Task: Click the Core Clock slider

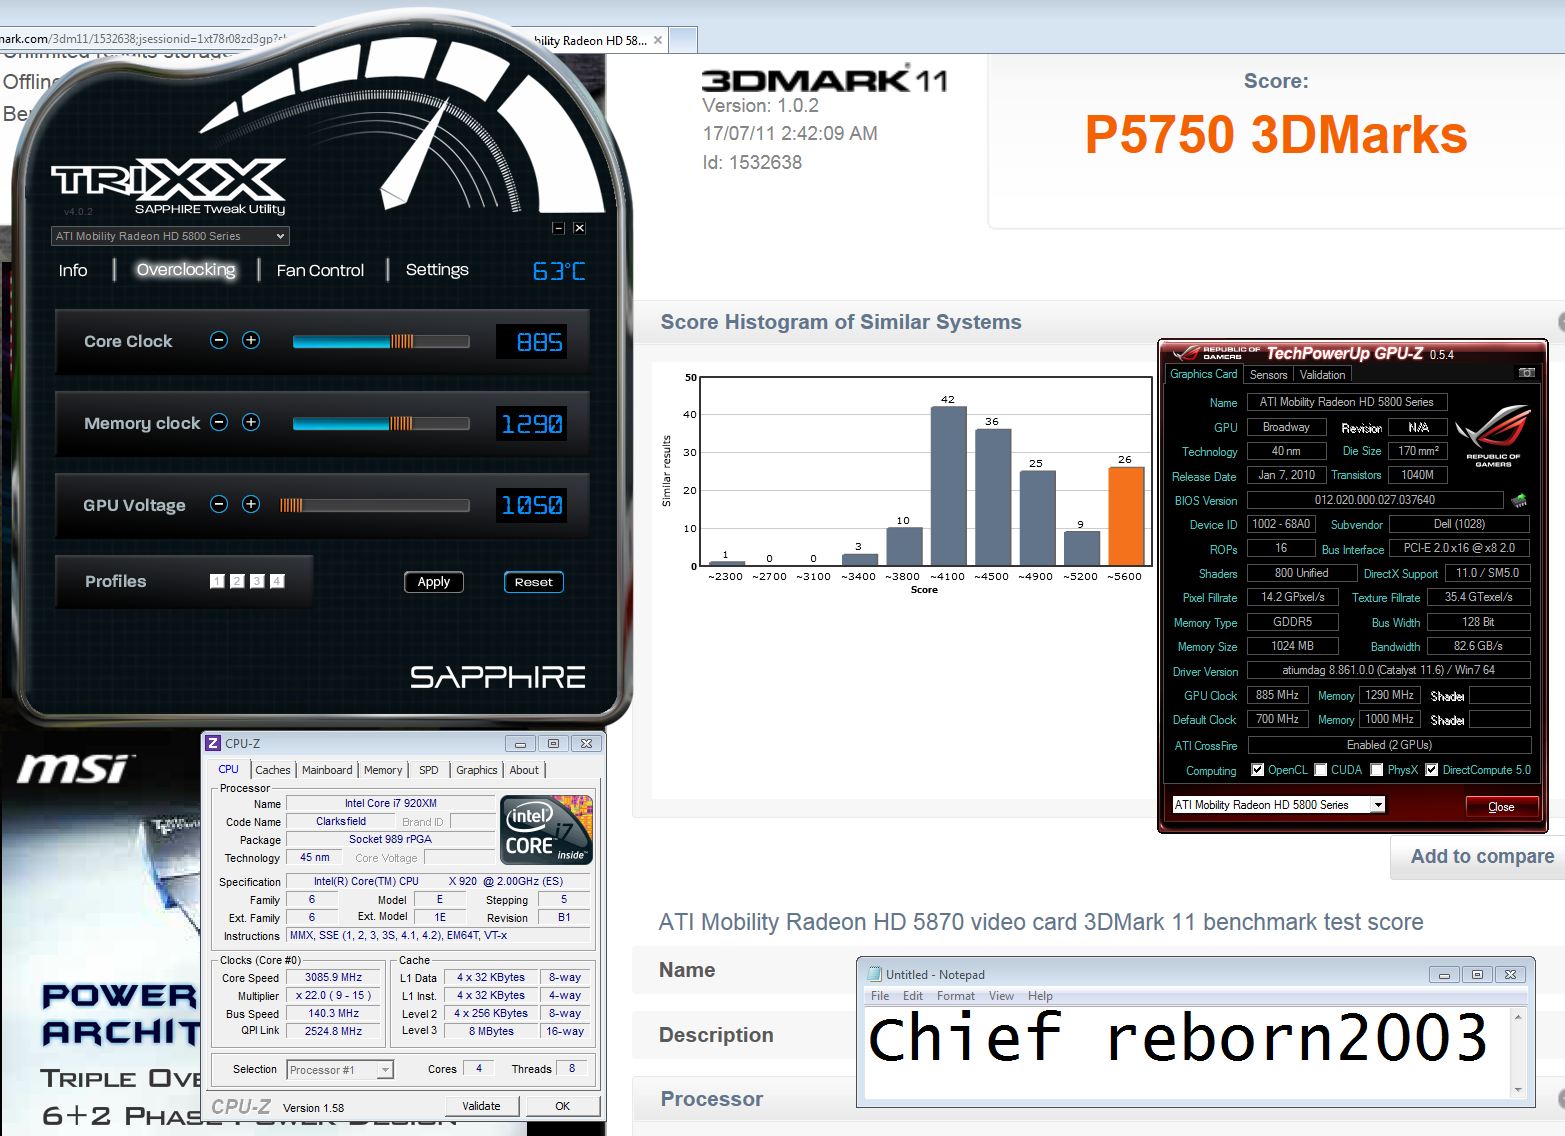Action: point(381,341)
